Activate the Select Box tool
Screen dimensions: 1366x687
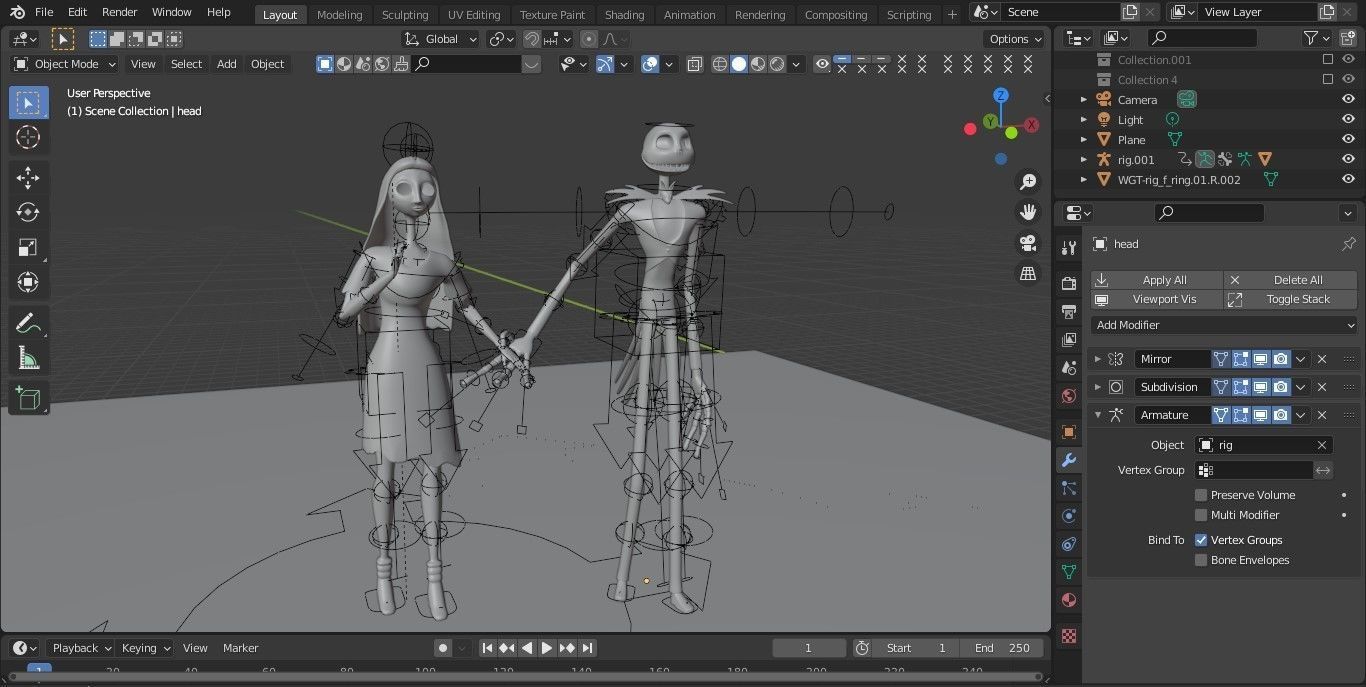pyautogui.click(x=28, y=103)
